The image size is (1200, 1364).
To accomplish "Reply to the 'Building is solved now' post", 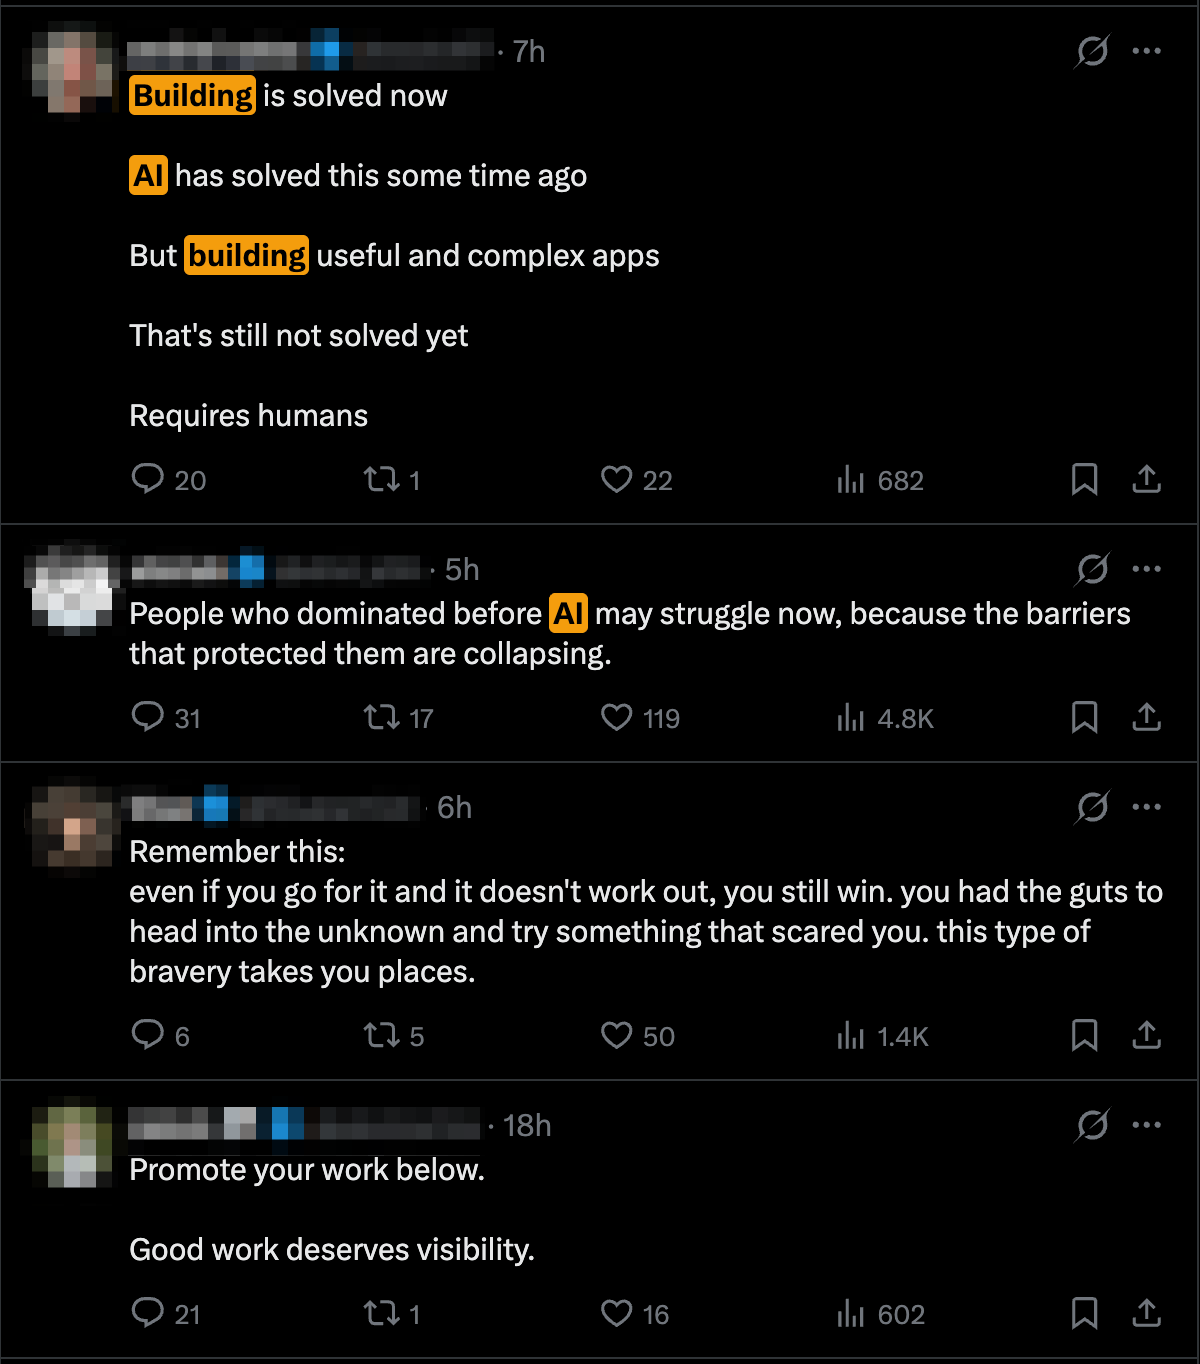I will (148, 479).
